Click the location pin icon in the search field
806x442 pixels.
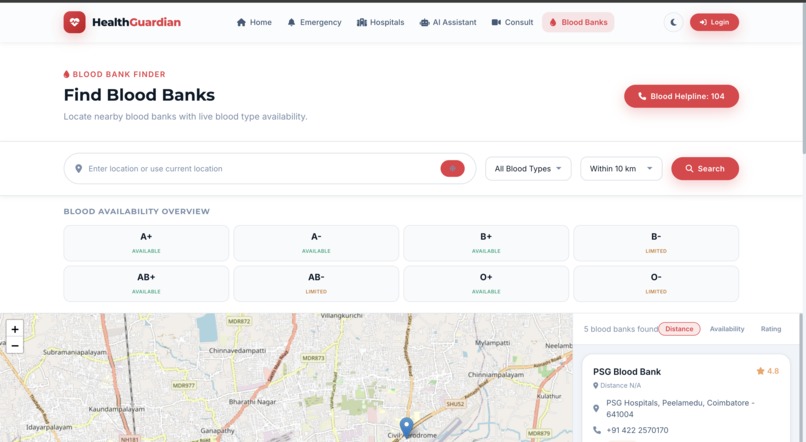pyautogui.click(x=79, y=169)
